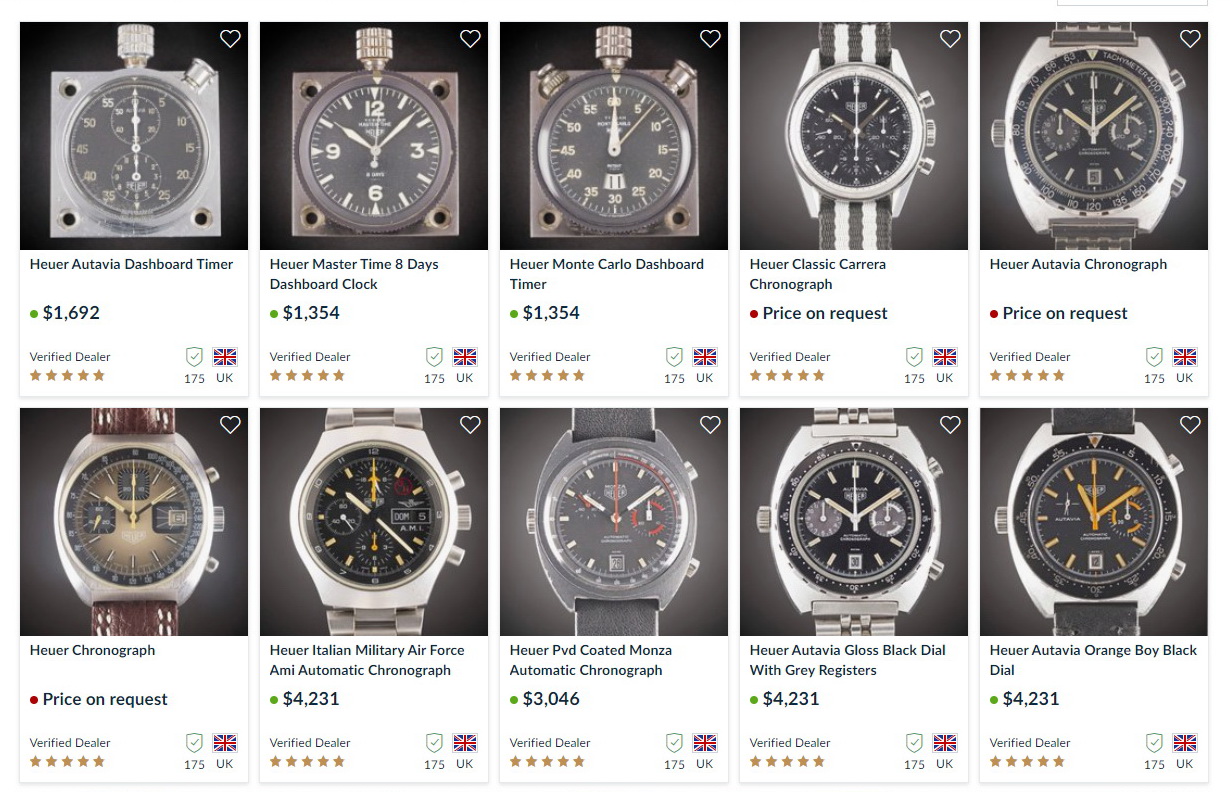Toggle heart on Heuer Master Time 8 Days clock
This screenshot has width=1230, height=792.
pos(470,39)
